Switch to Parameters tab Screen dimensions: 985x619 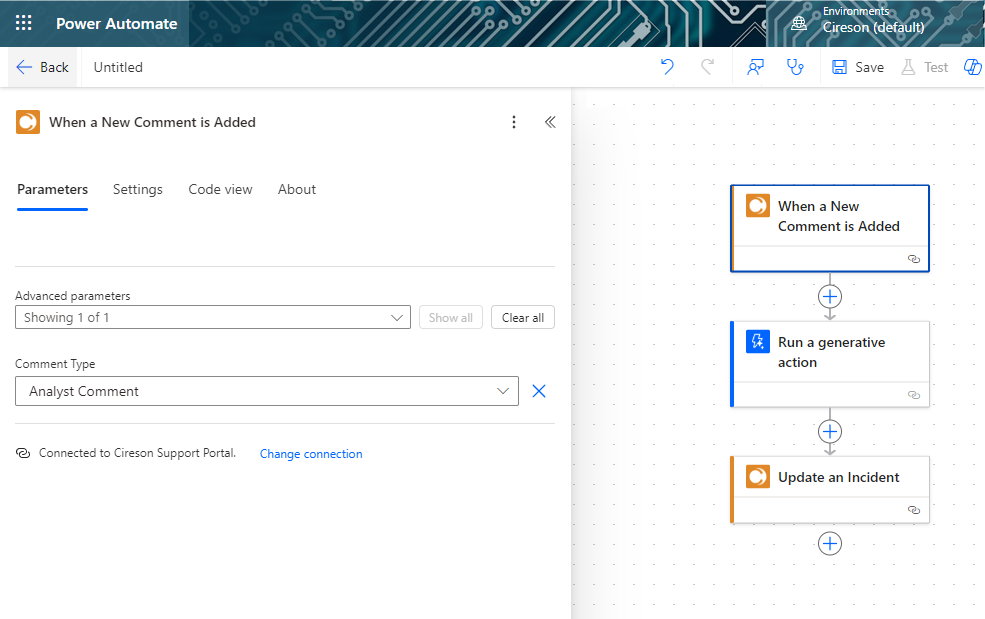click(x=52, y=189)
